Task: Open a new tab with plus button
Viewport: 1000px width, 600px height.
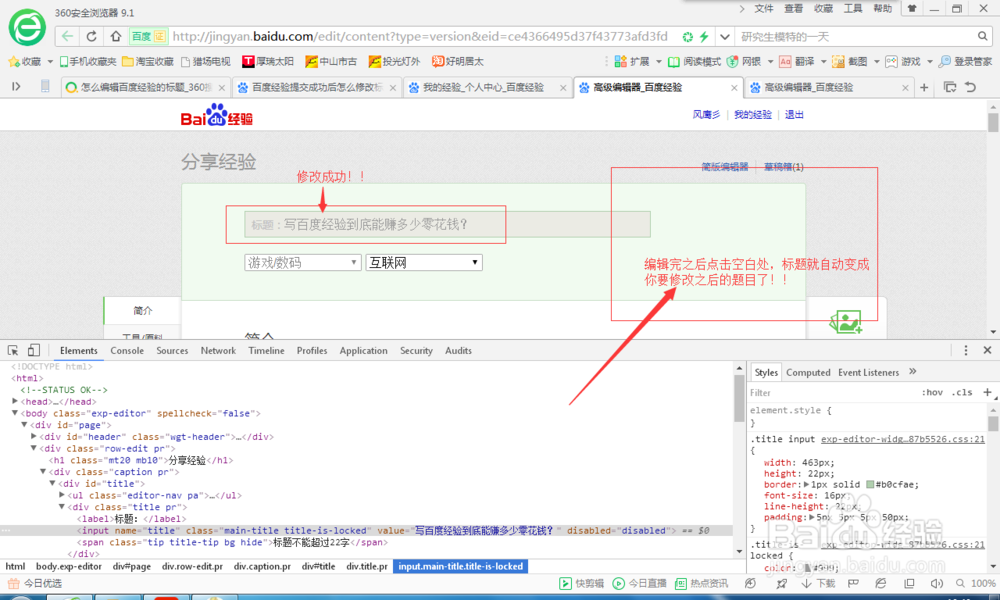Action: click(924, 87)
